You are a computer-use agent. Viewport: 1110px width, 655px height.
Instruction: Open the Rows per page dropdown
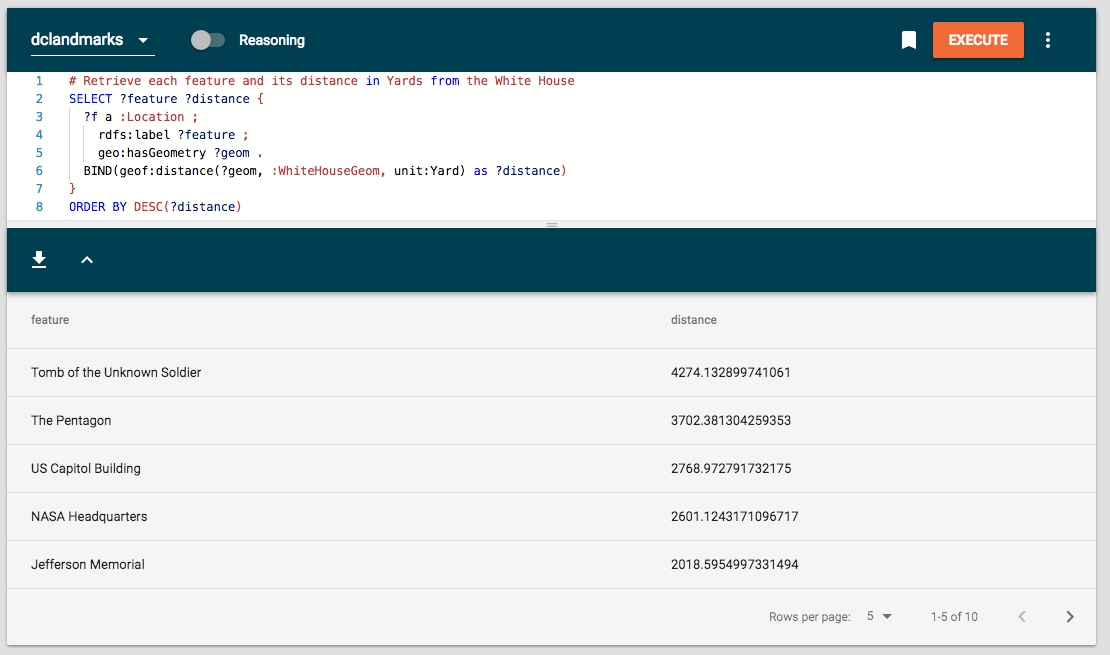pyautogui.click(x=879, y=617)
